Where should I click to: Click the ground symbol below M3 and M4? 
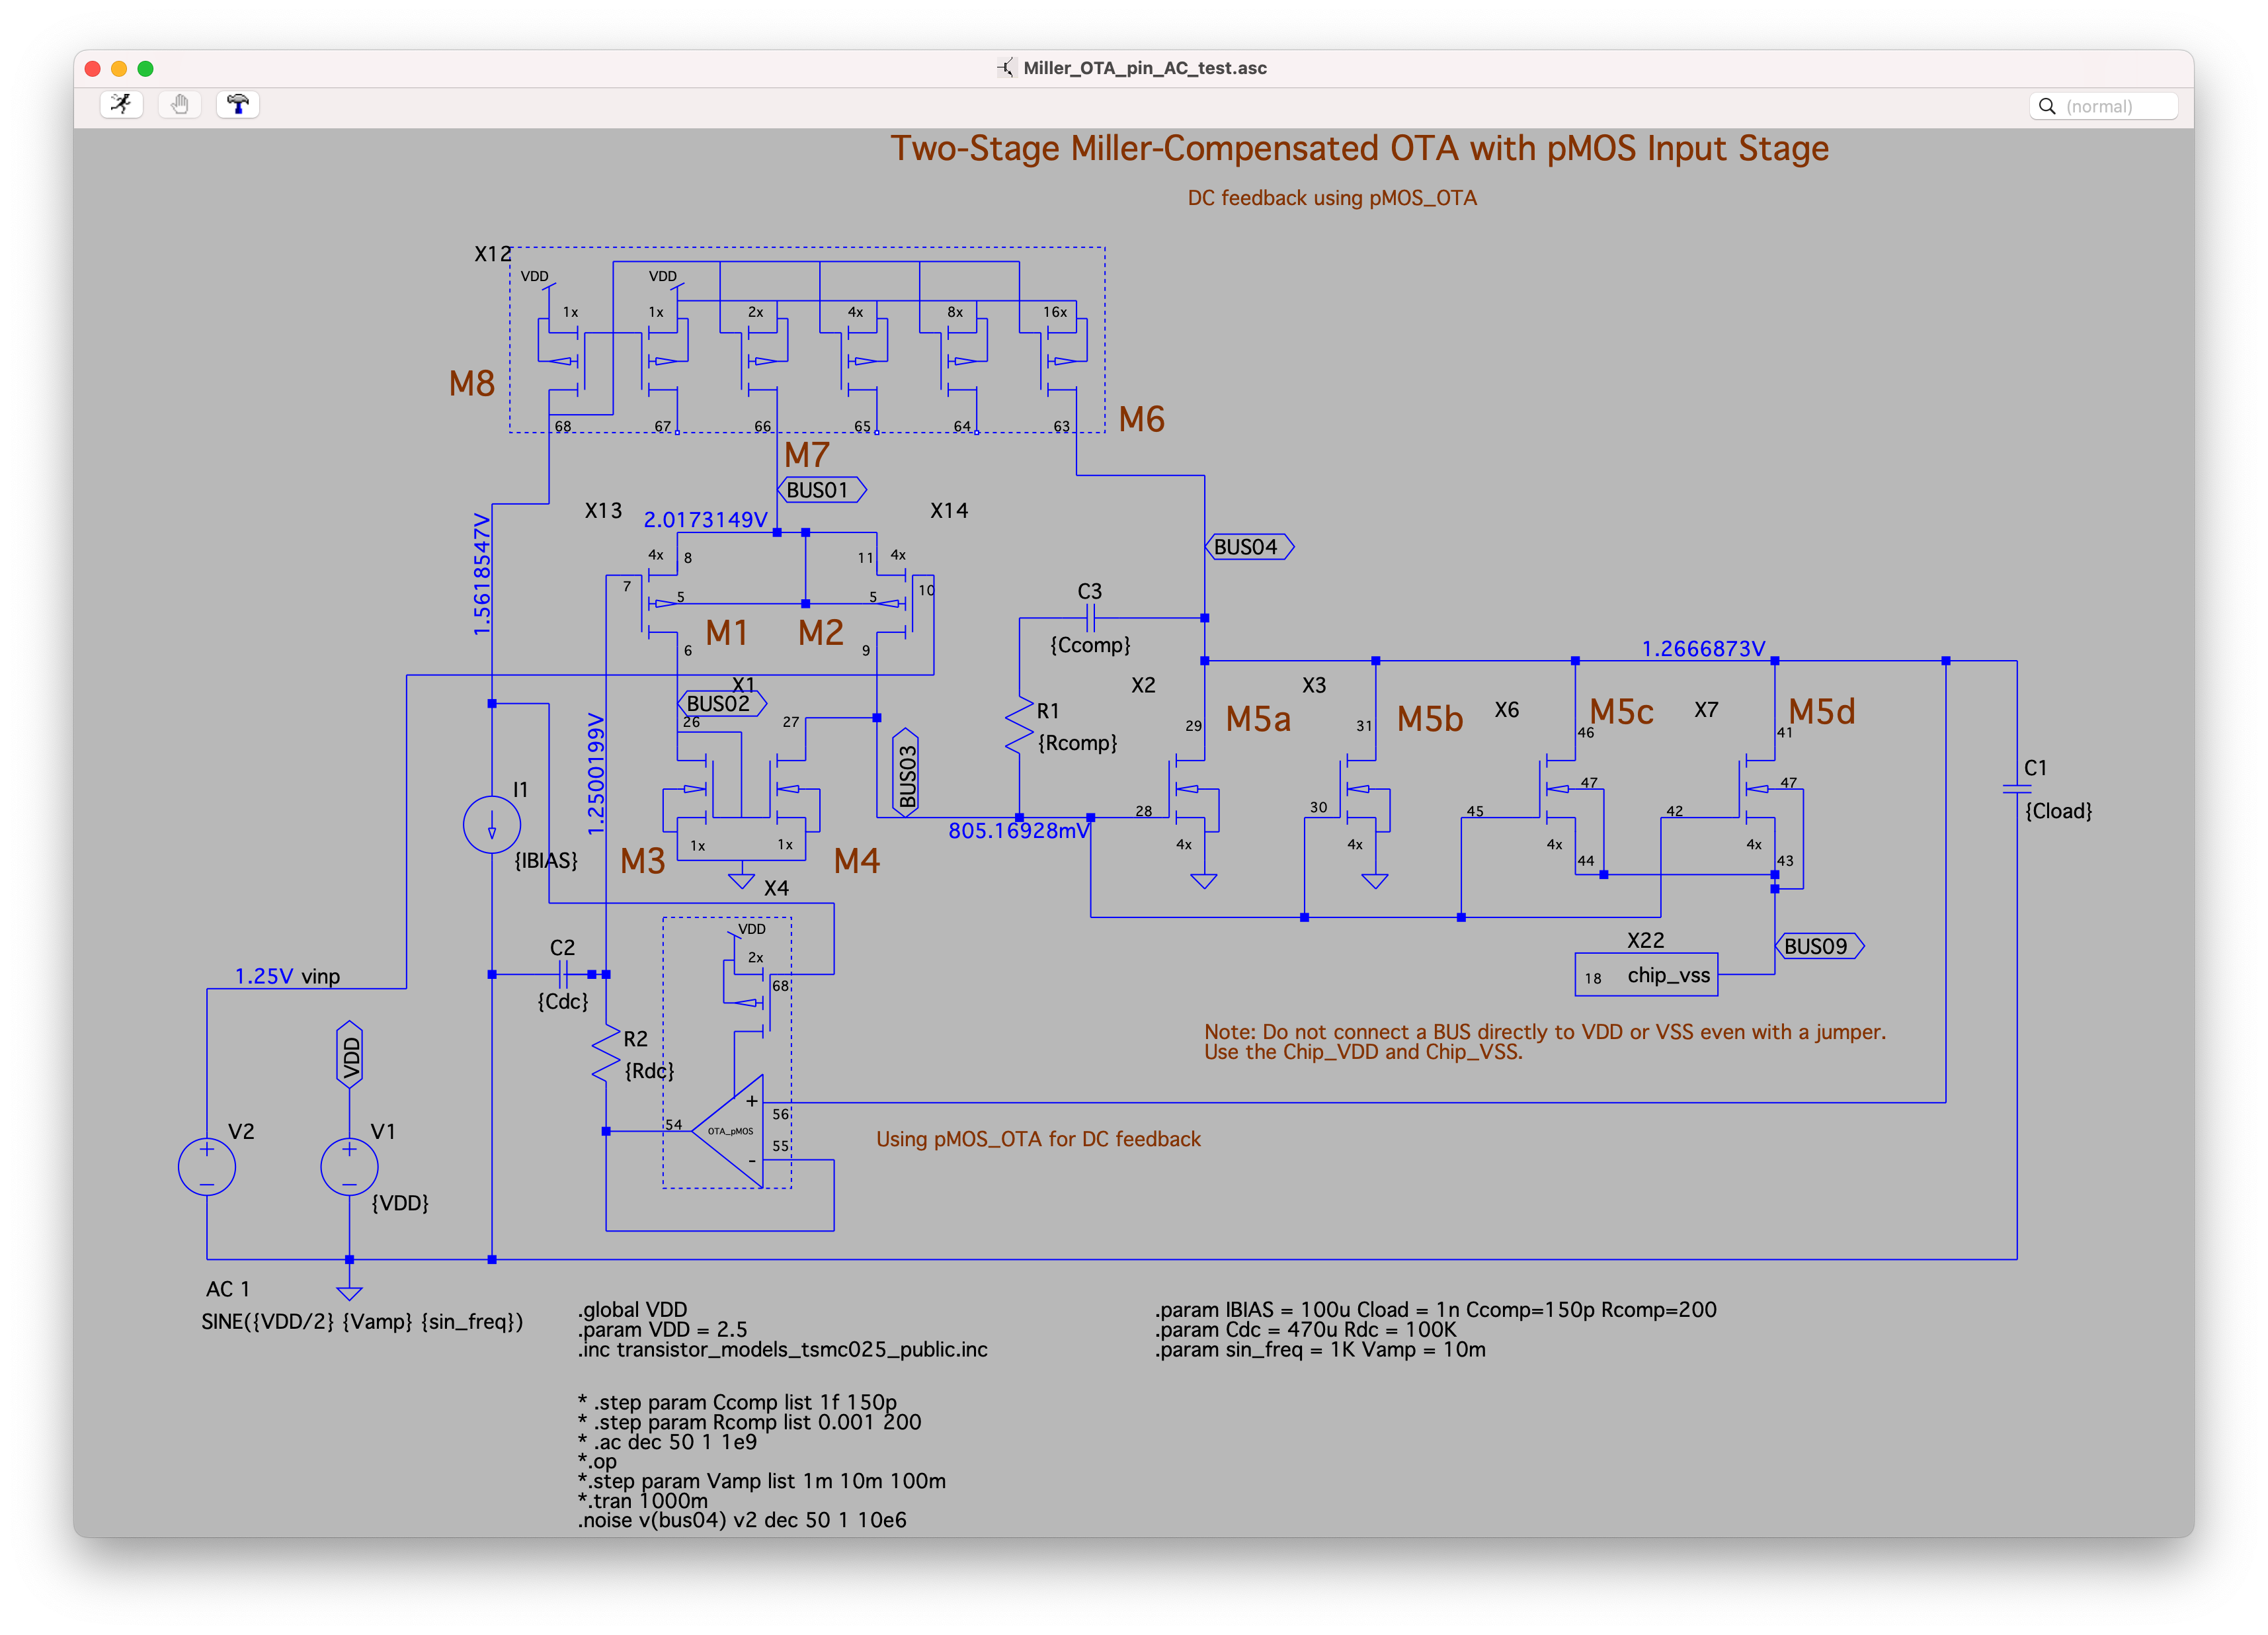click(741, 880)
